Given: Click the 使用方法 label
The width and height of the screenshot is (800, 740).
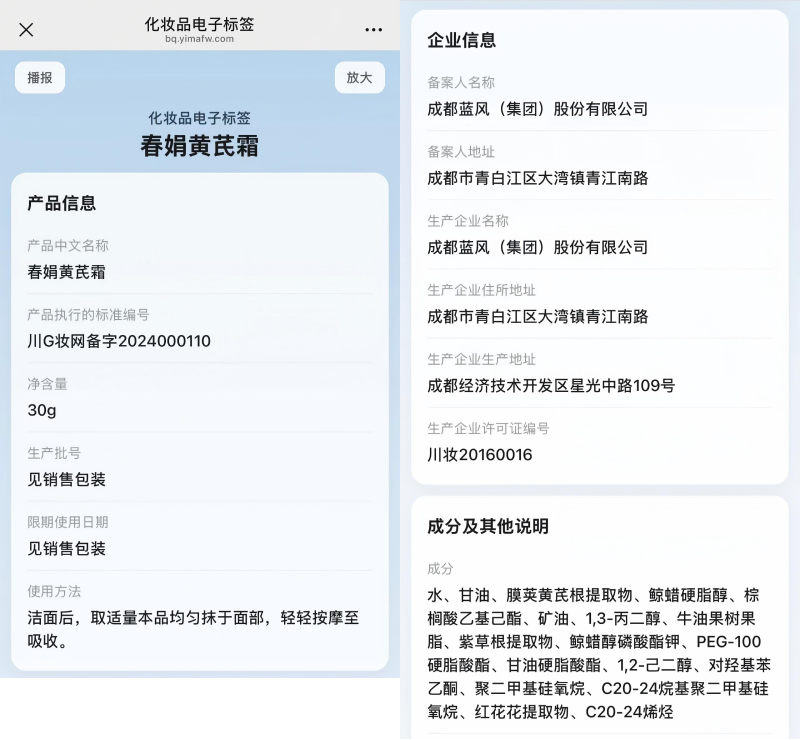Looking at the screenshot, I should (x=54, y=591).
